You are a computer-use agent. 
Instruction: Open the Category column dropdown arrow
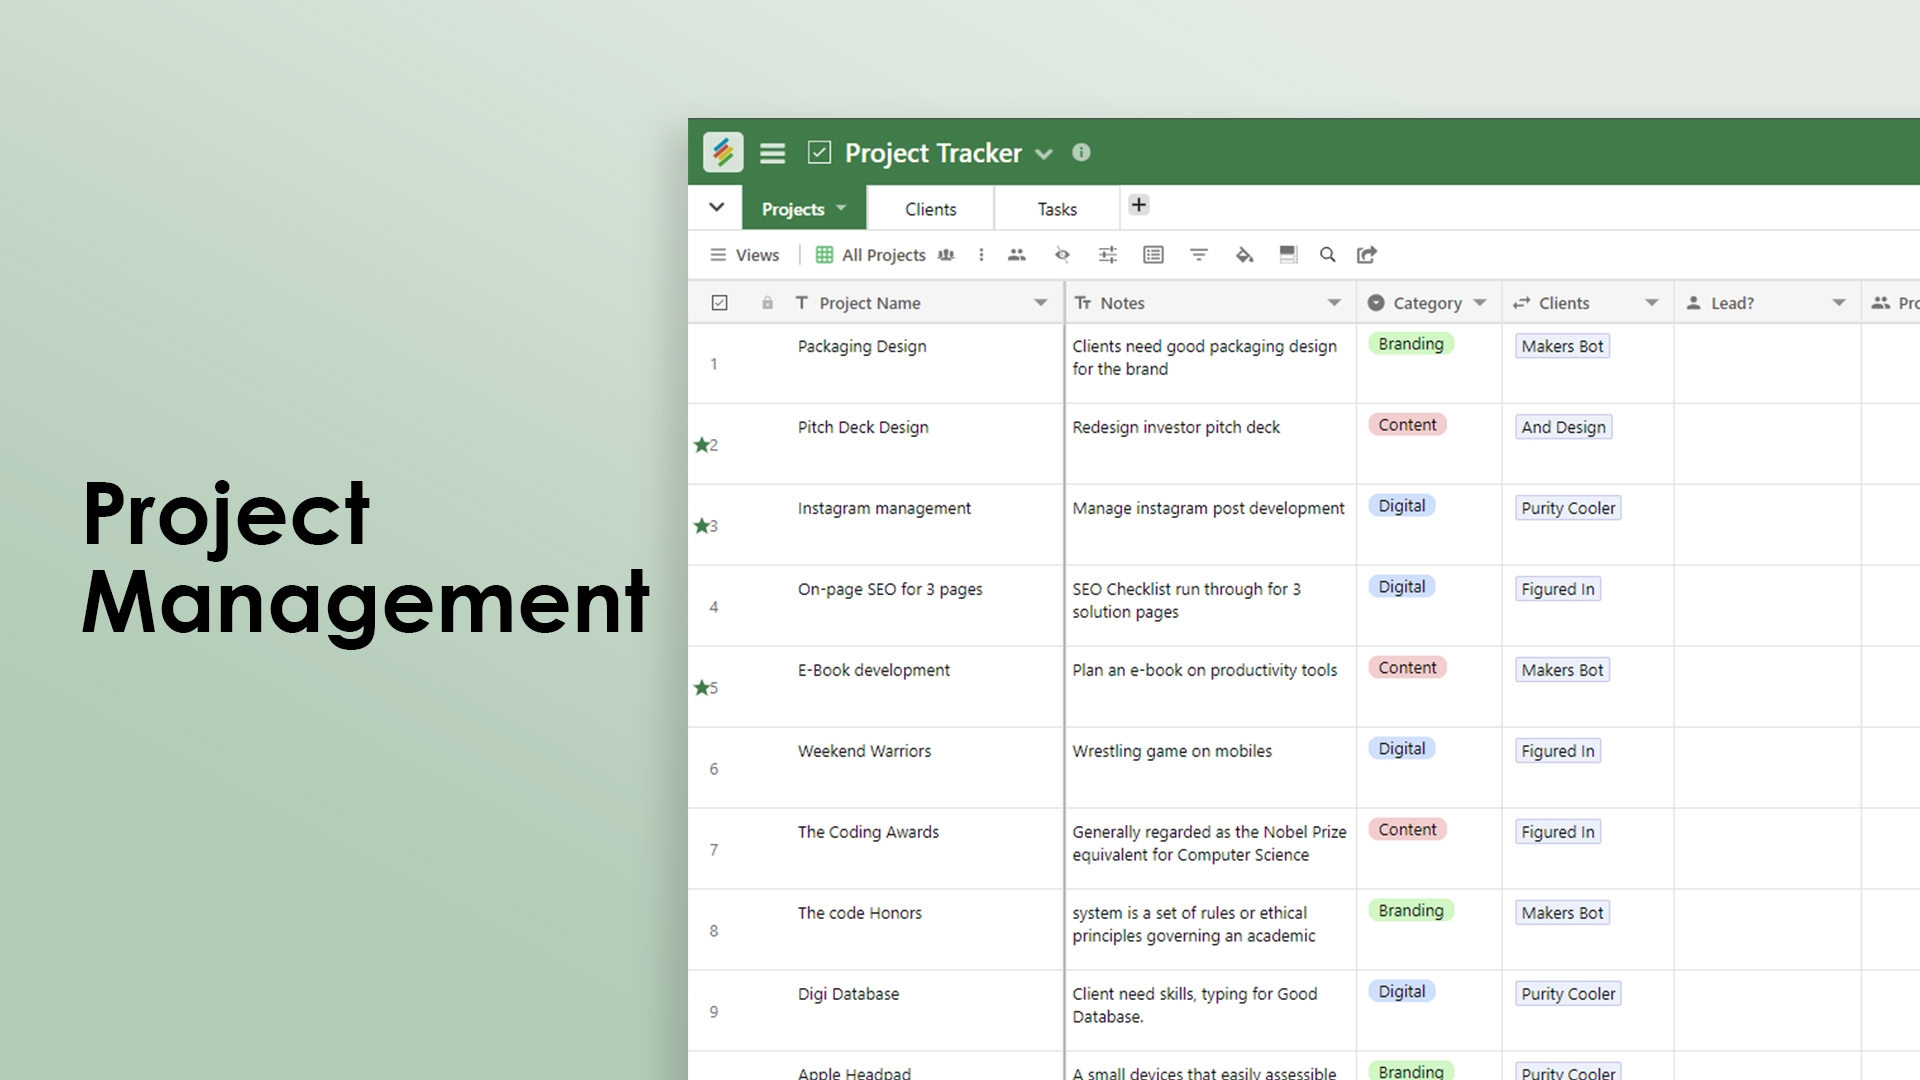tap(1480, 303)
